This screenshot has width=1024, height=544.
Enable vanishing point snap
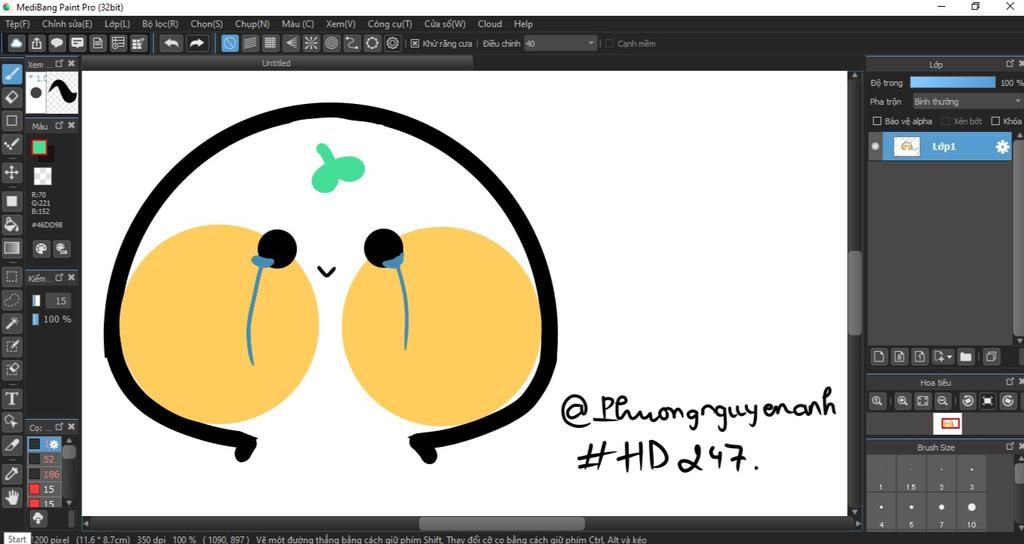pos(291,44)
